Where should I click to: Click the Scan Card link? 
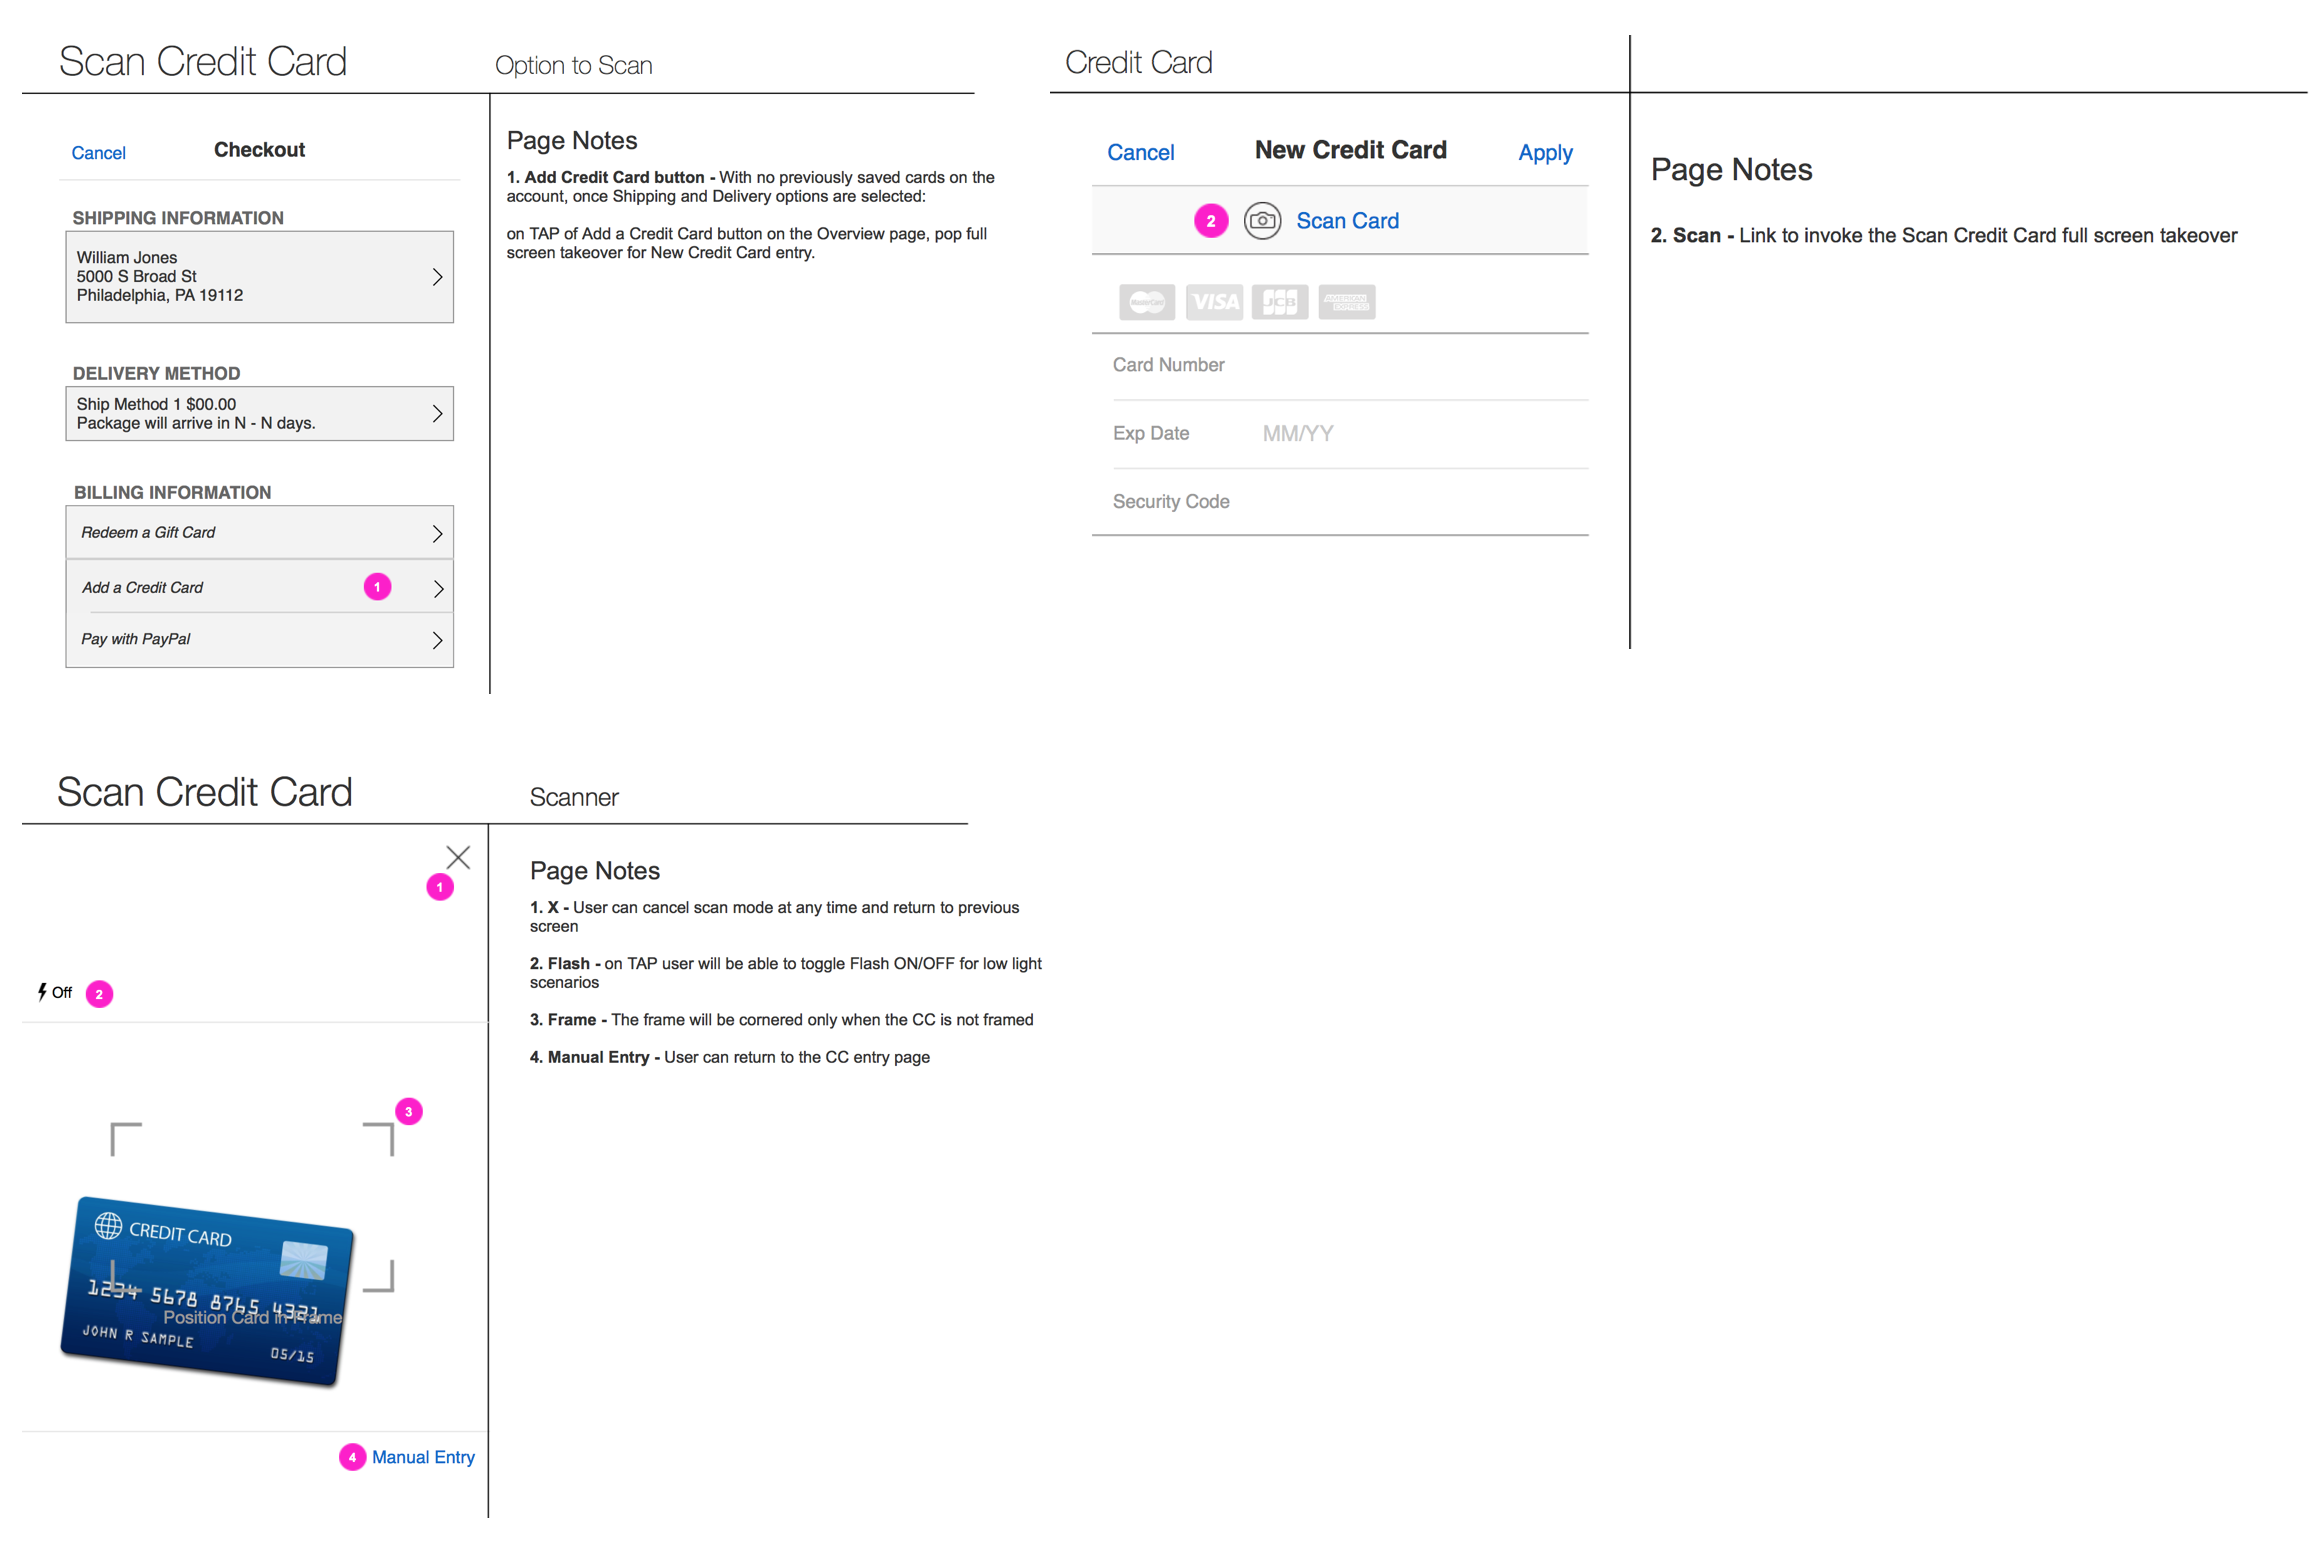1347,221
